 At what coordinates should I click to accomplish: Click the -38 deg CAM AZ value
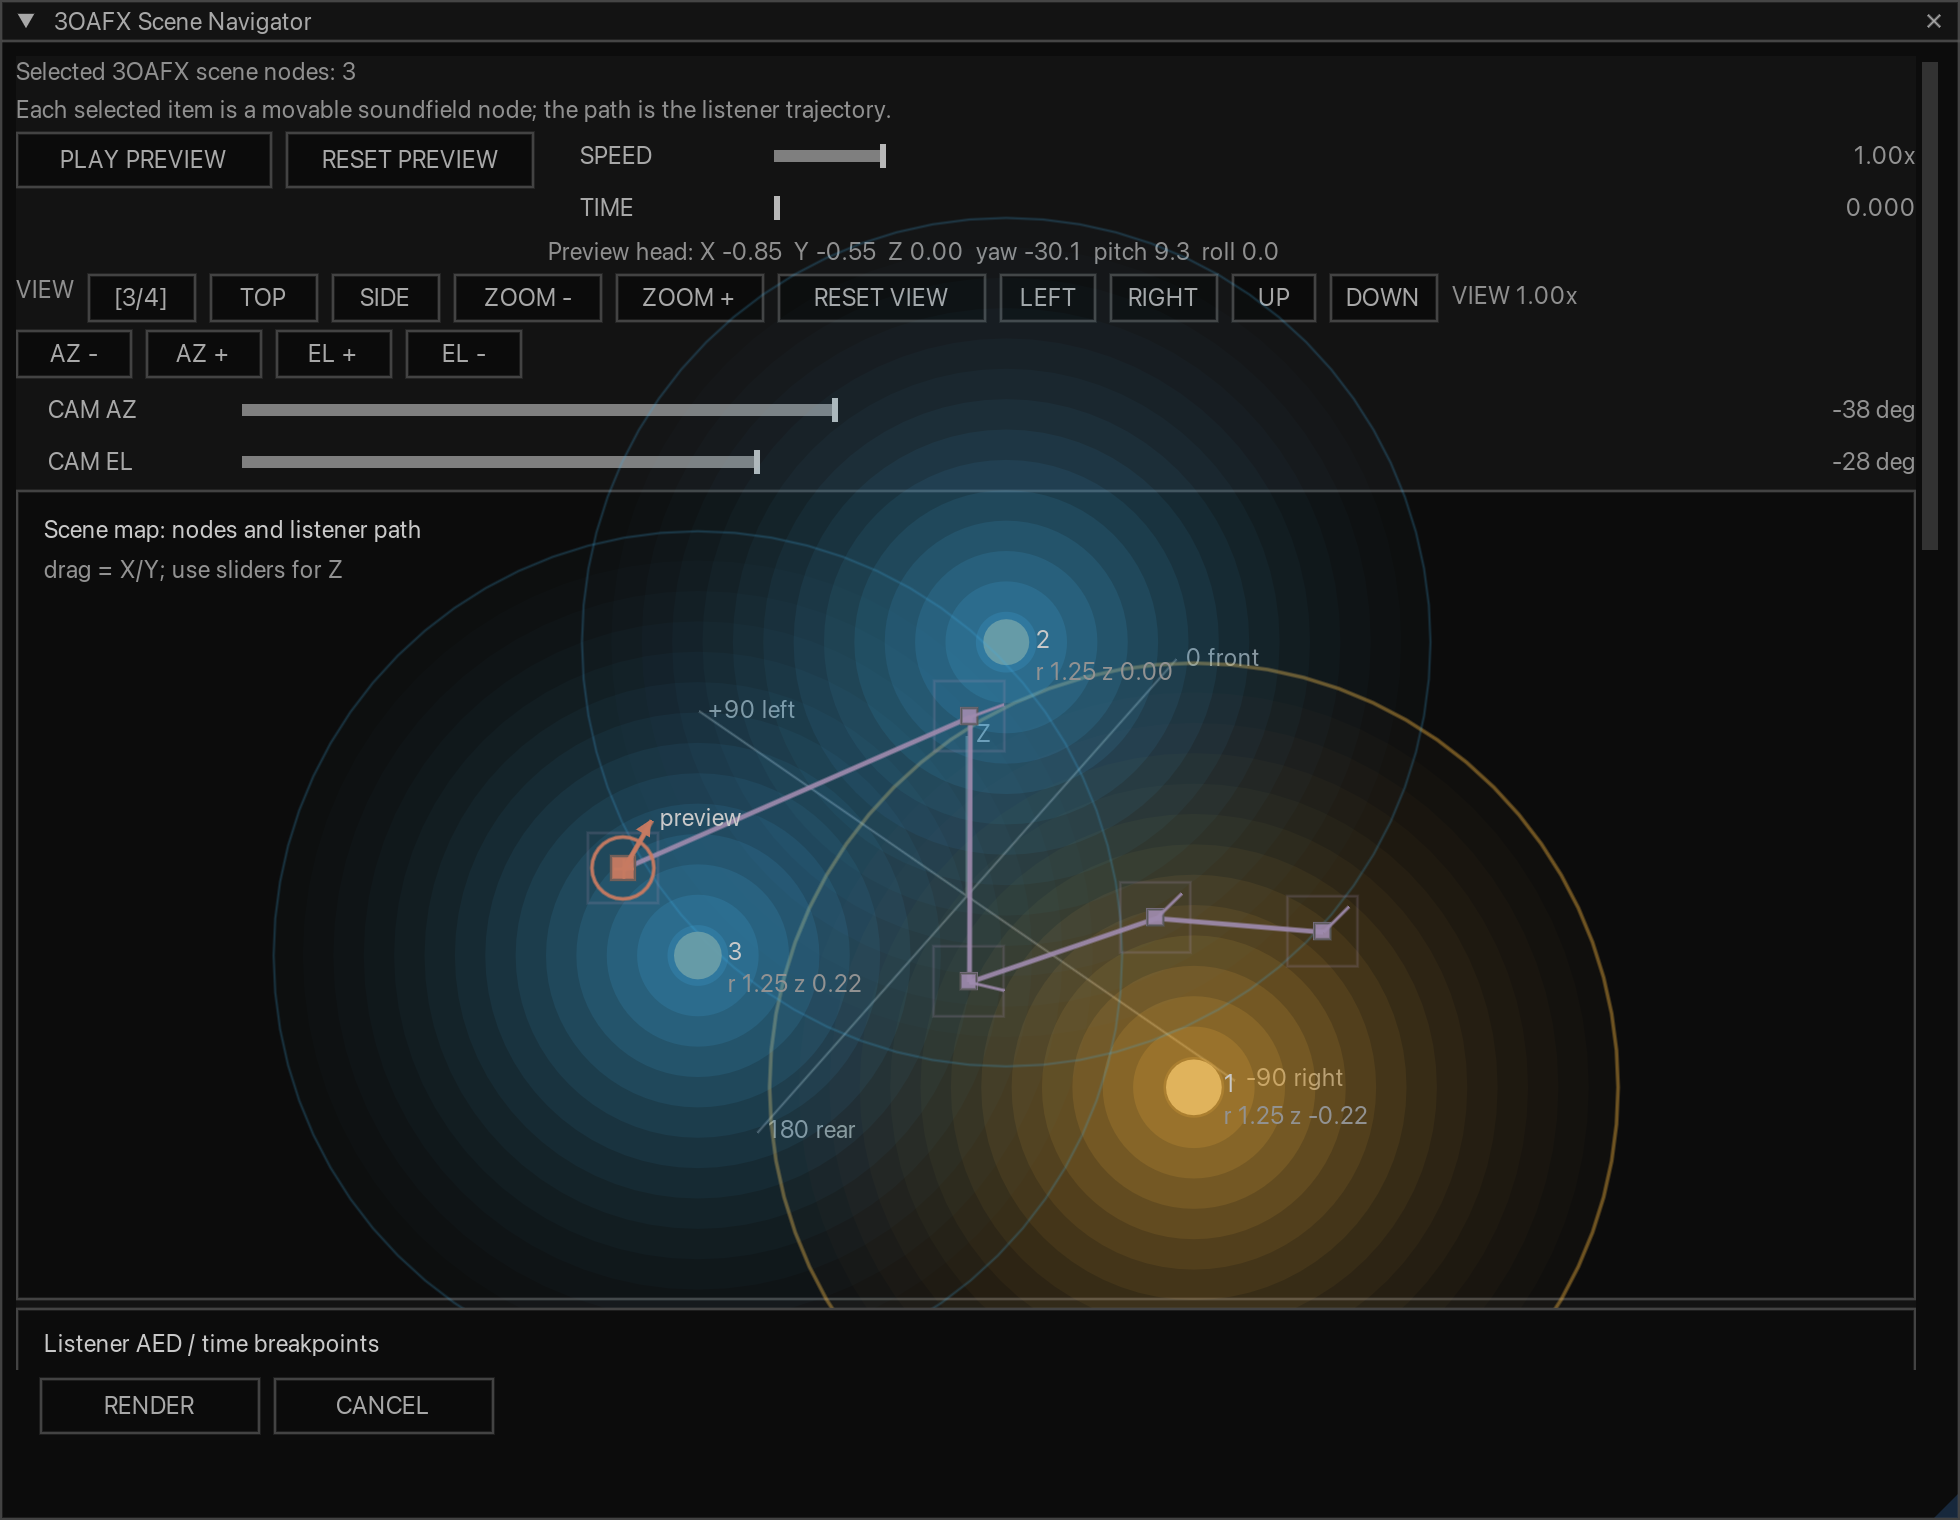(x=1873, y=410)
